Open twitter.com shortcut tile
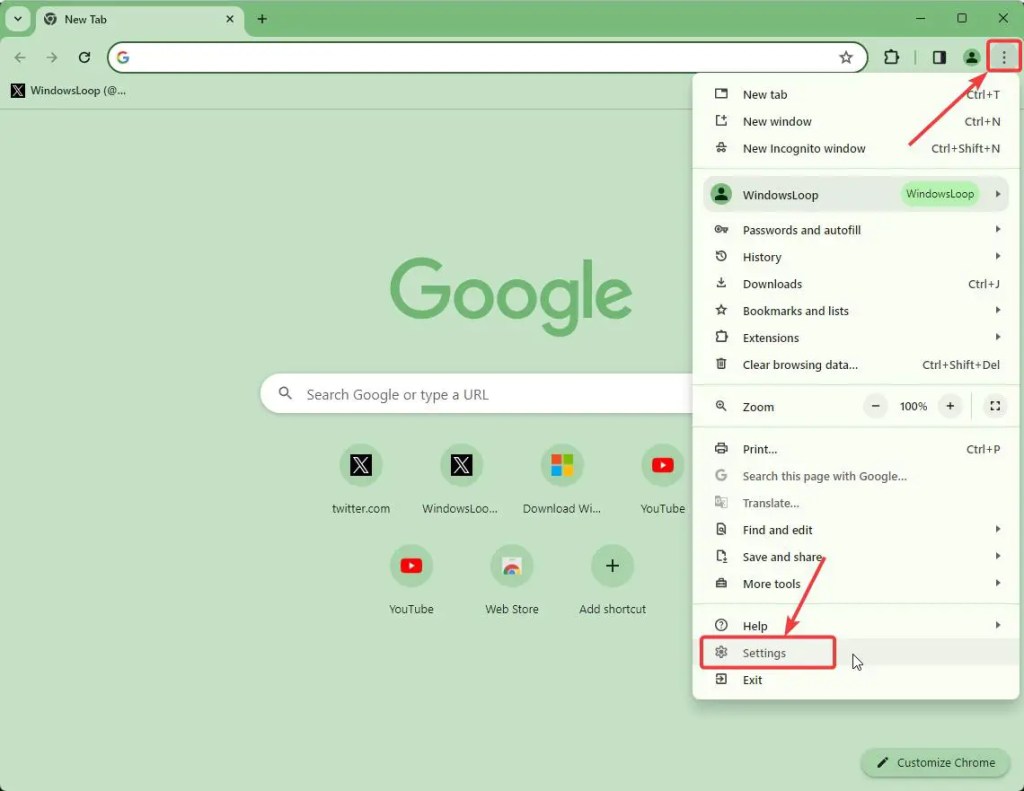Image resolution: width=1024 pixels, height=791 pixels. click(x=360, y=480)
